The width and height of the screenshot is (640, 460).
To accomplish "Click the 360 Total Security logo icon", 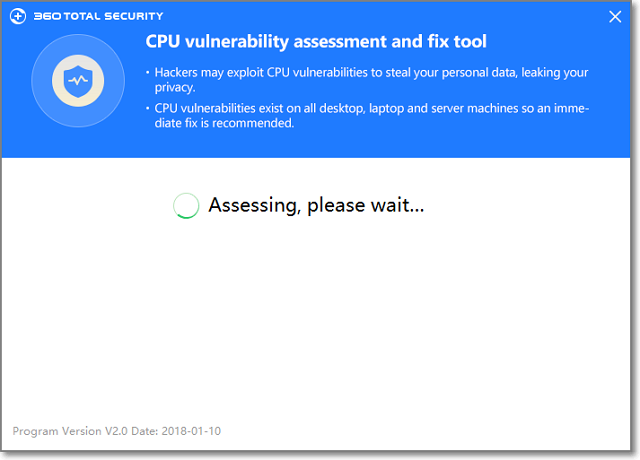I will tap(19, 16).
